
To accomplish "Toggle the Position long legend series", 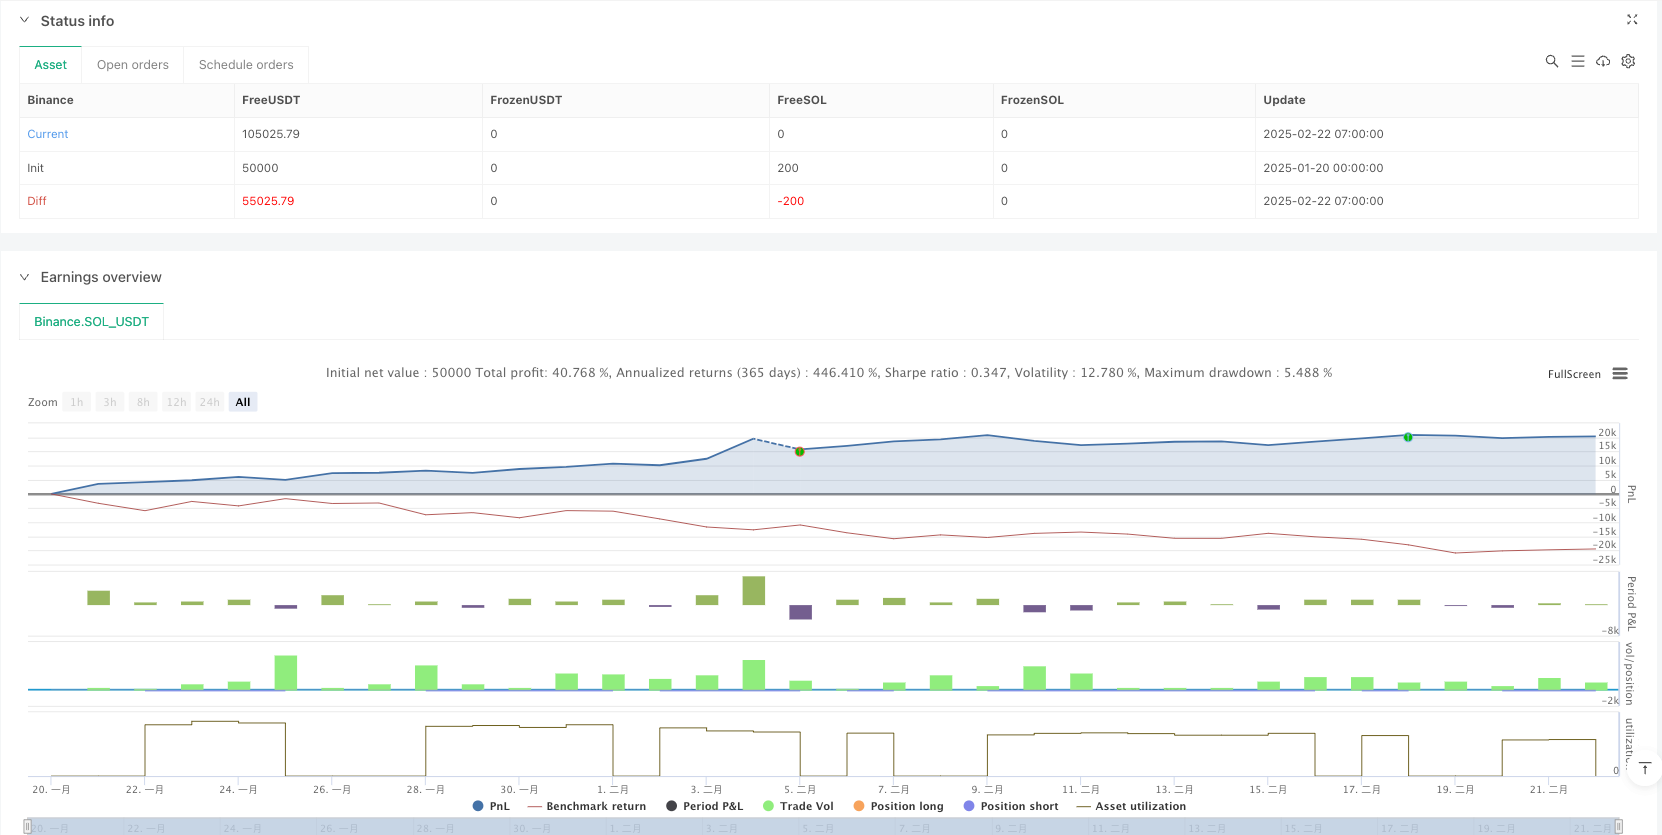I will (x=898, y=806).
